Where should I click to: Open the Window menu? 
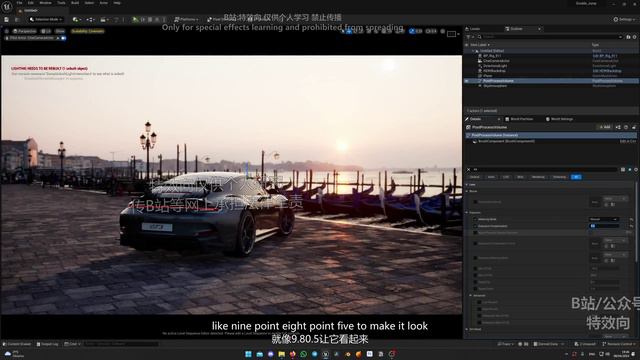click(x=45, y=3)
